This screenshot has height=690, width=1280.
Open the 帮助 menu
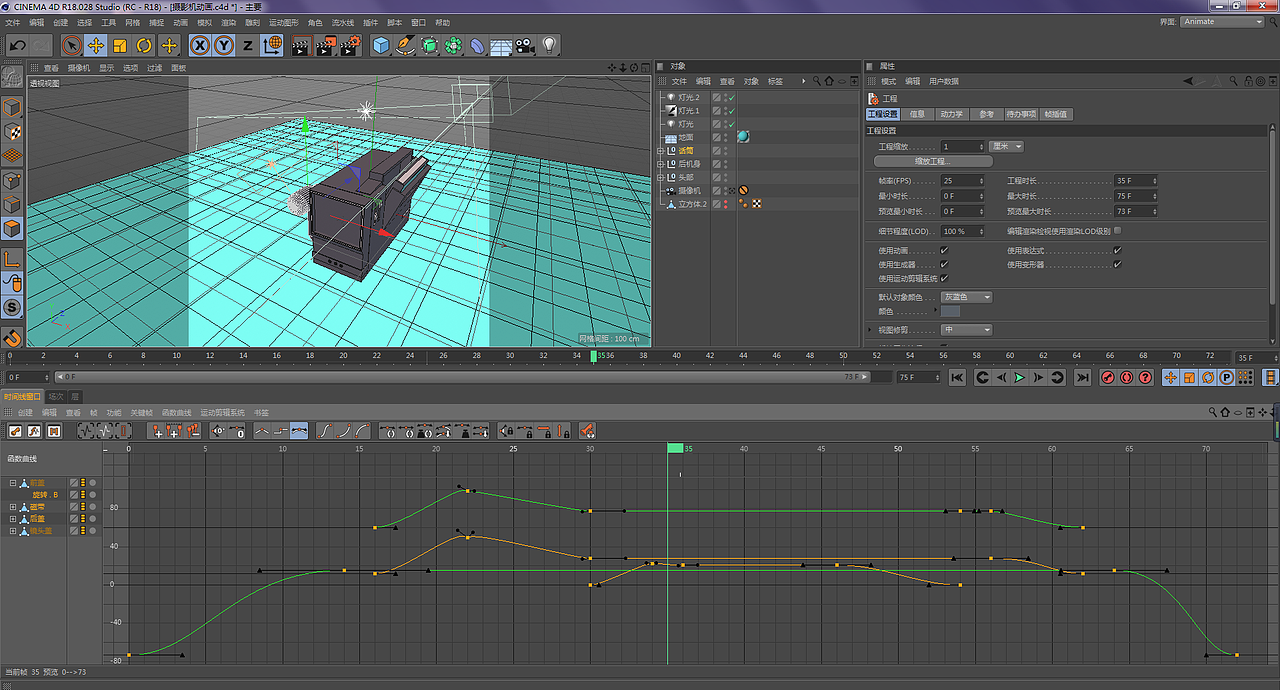click(443, 22)
